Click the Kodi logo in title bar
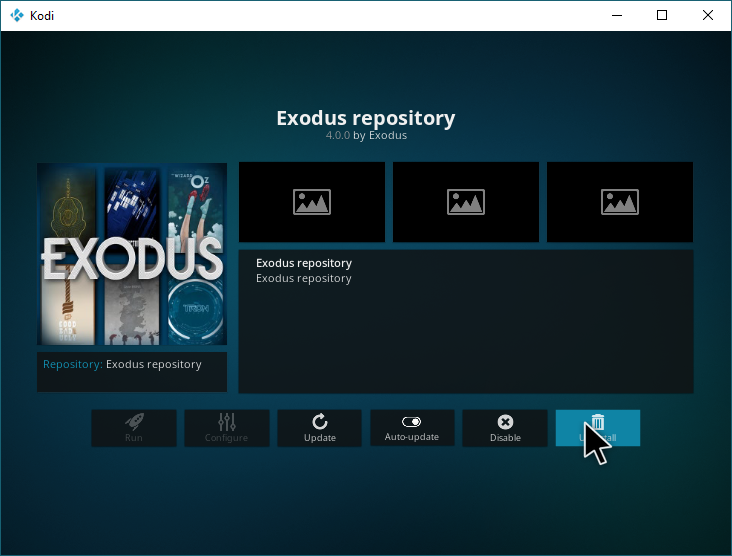Screen dimensions: 732x556 coord(17,15)
